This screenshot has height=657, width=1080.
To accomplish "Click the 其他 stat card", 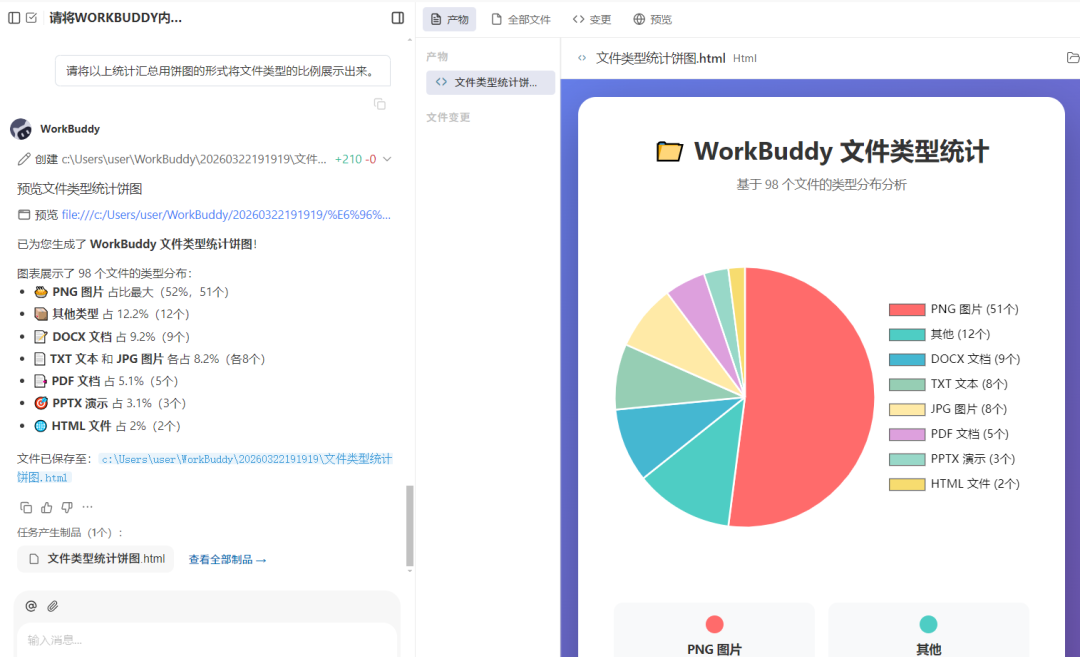I will (928, 630).
